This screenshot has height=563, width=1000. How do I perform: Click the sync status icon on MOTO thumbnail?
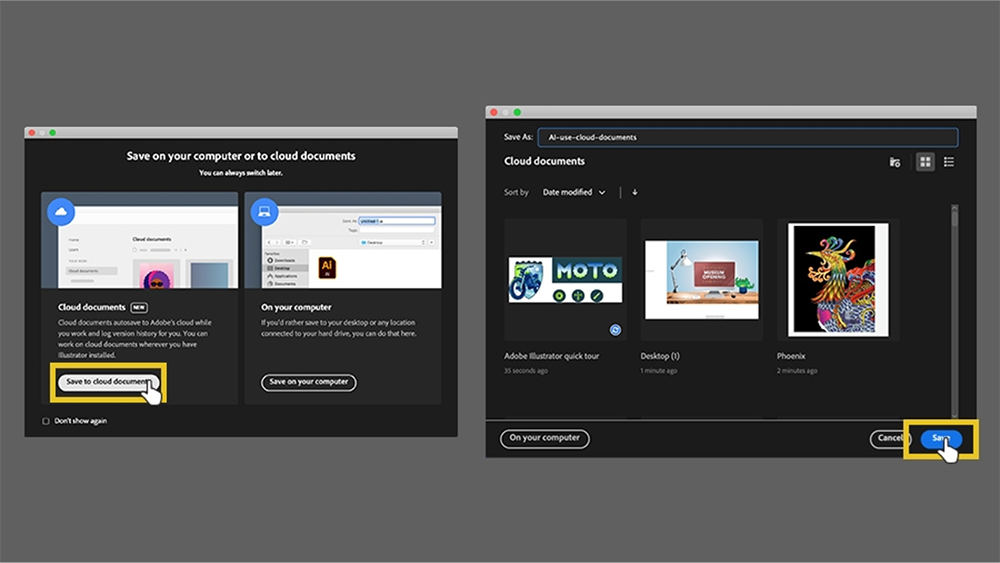click(x=615, y=330)
